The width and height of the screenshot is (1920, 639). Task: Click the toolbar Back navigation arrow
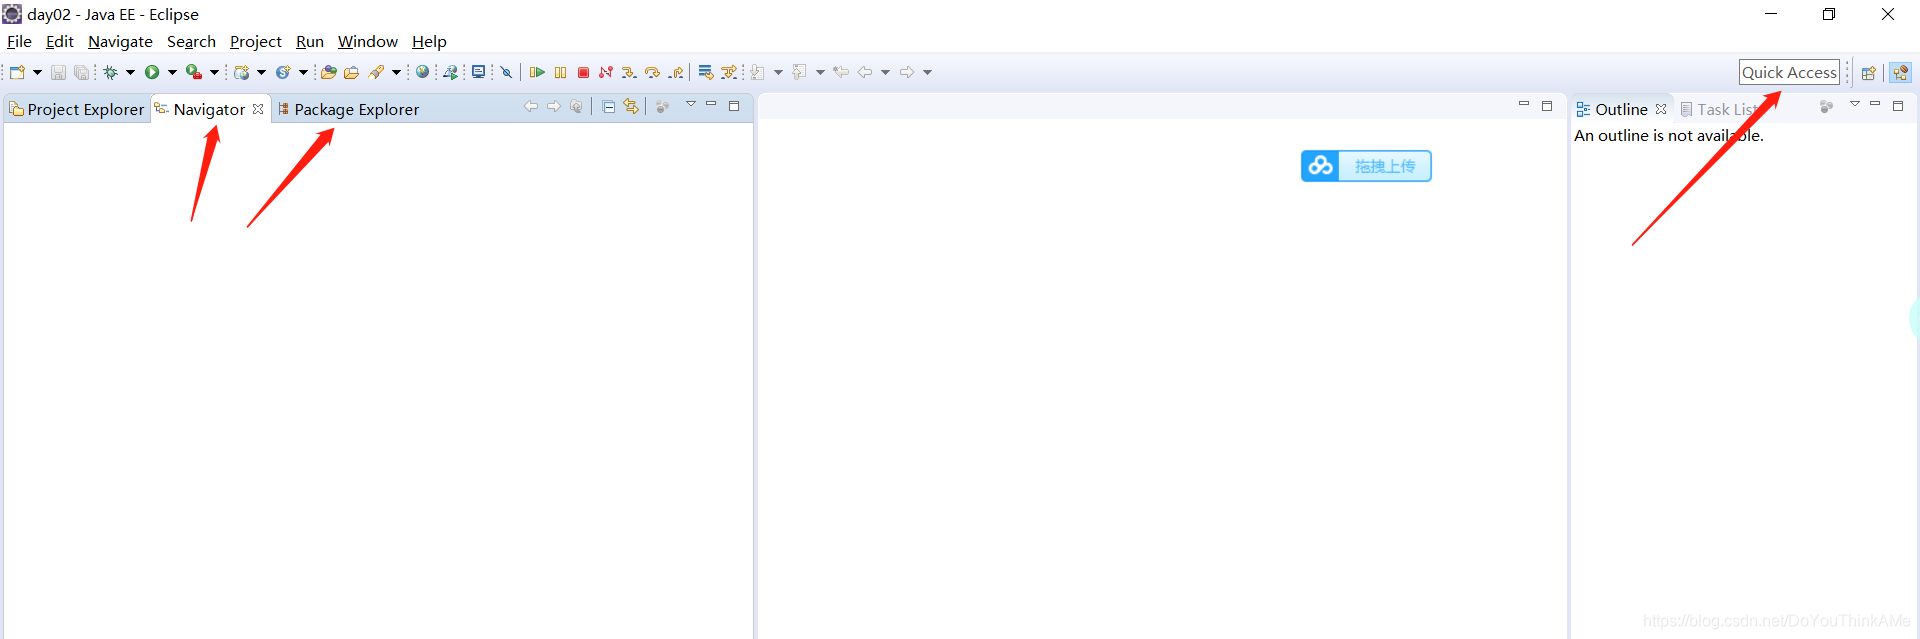[x=865, y=72]
